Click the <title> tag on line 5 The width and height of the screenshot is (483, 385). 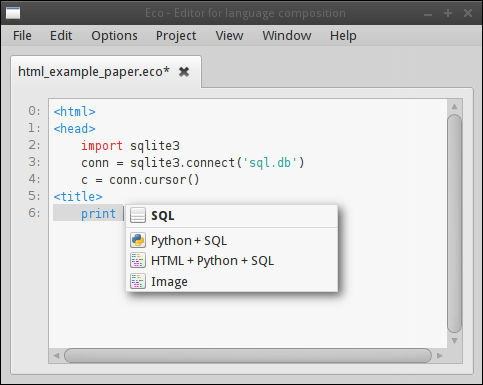pyautogui.click(x=78, y=197)
